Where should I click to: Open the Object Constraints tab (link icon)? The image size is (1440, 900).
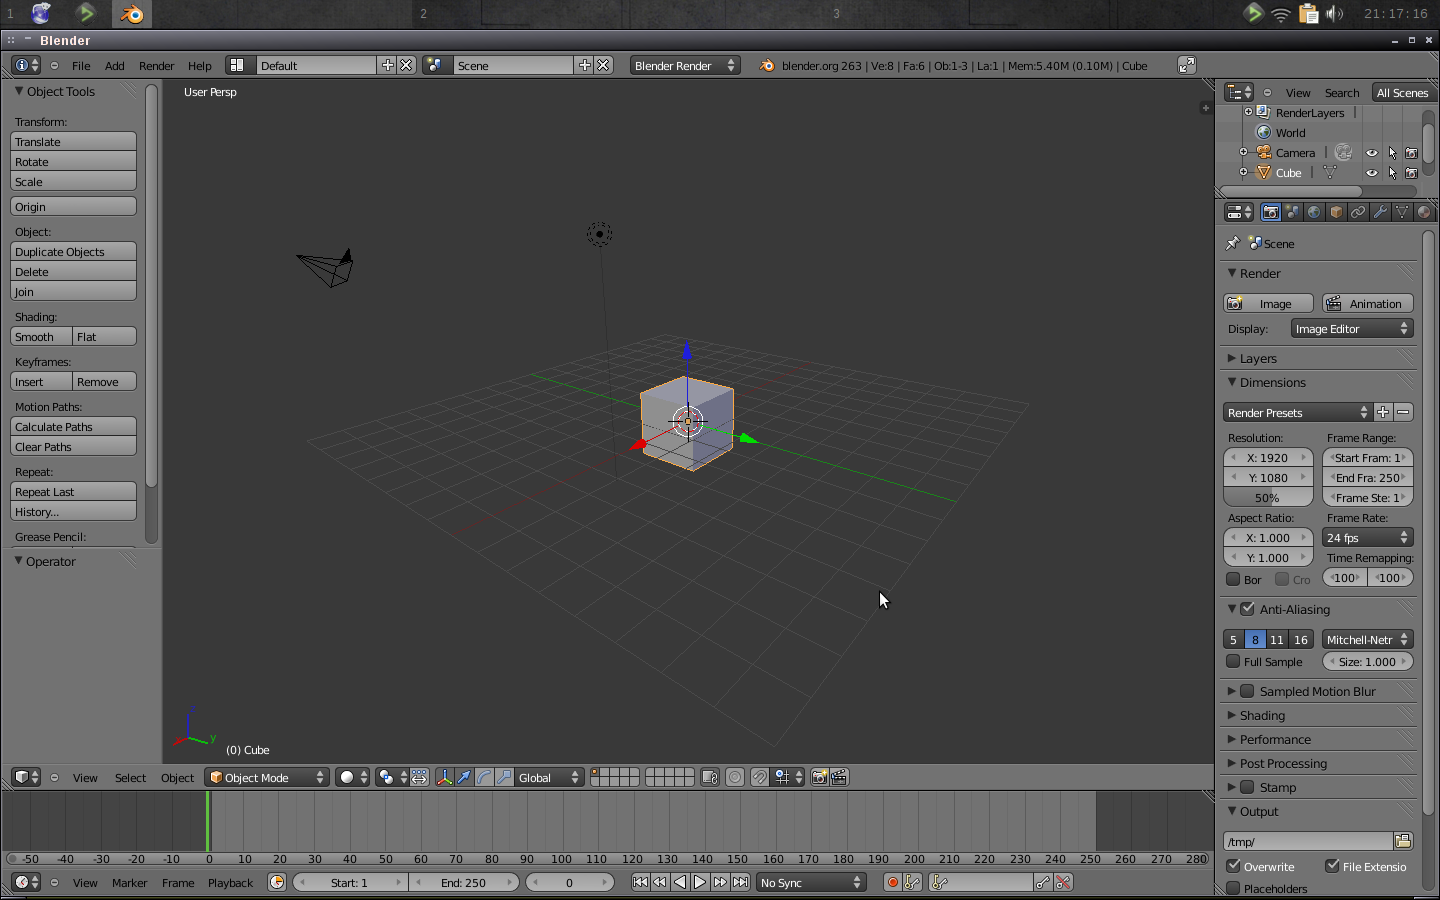click(1358, 211)
